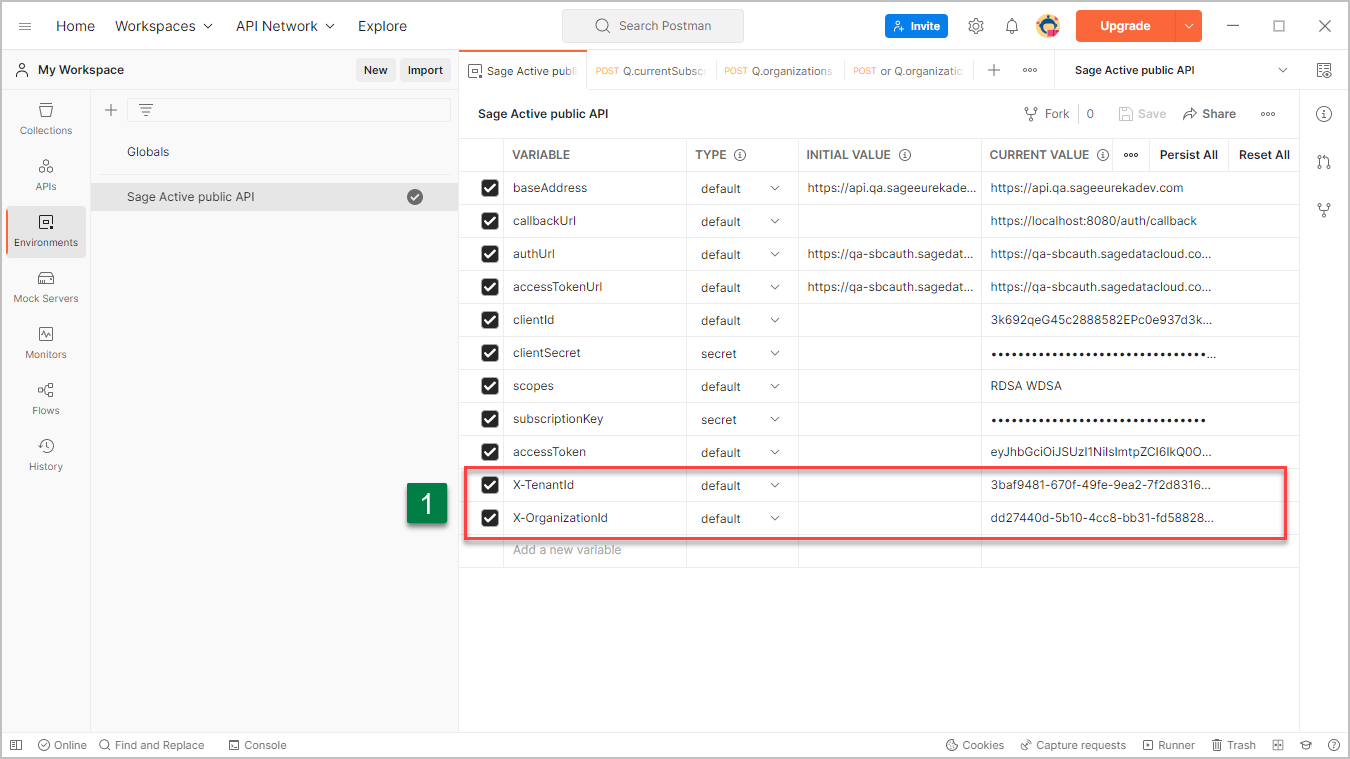Open the two-pane view icon in status bar
Image resolution: width=1350 pixels, height=759 pixels.
coord(1278,745)
